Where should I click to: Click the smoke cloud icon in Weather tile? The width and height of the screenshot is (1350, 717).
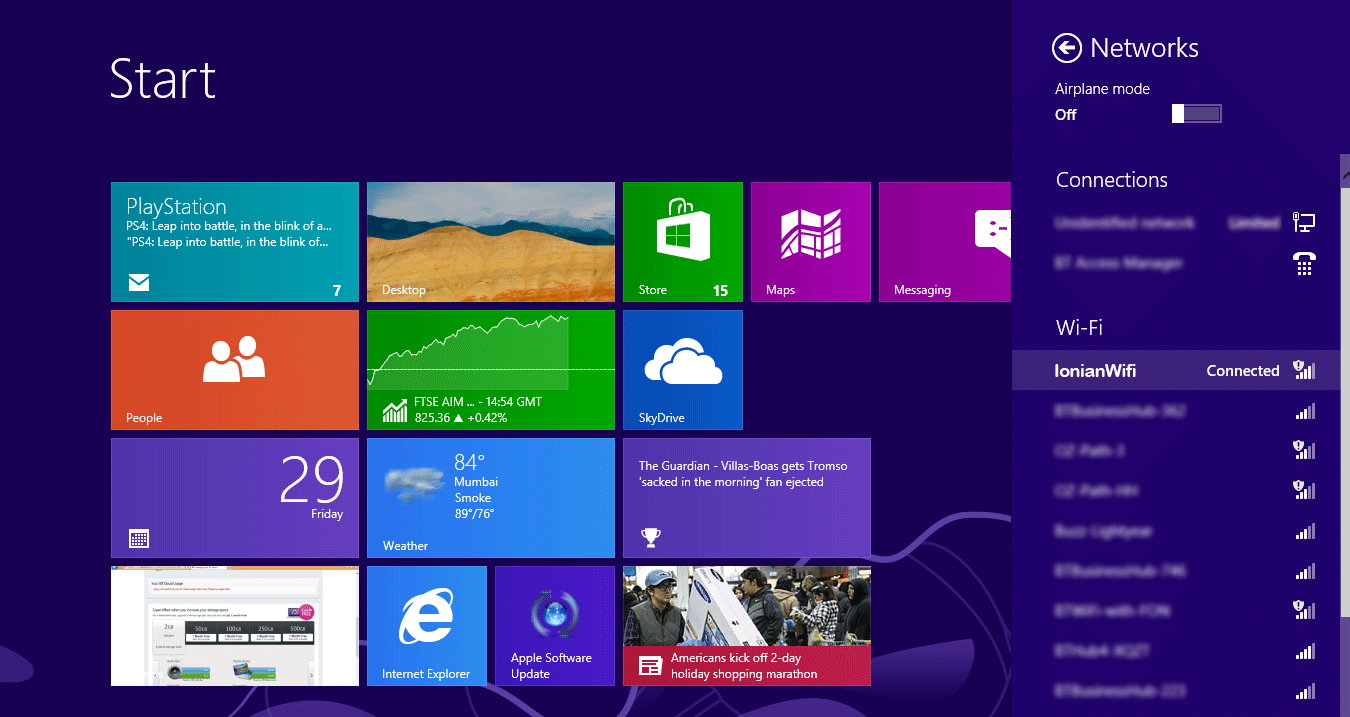coord(414,485)
